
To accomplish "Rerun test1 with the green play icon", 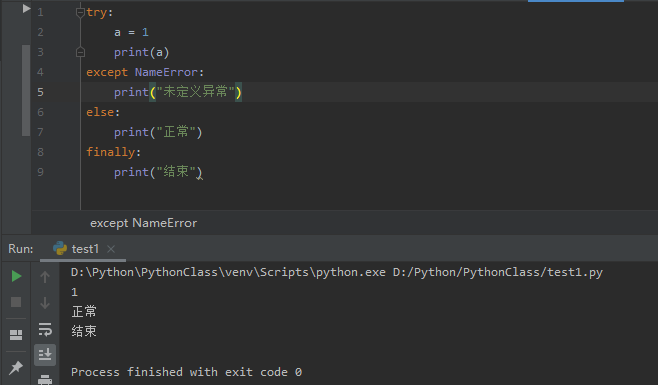I will (16, 276).
